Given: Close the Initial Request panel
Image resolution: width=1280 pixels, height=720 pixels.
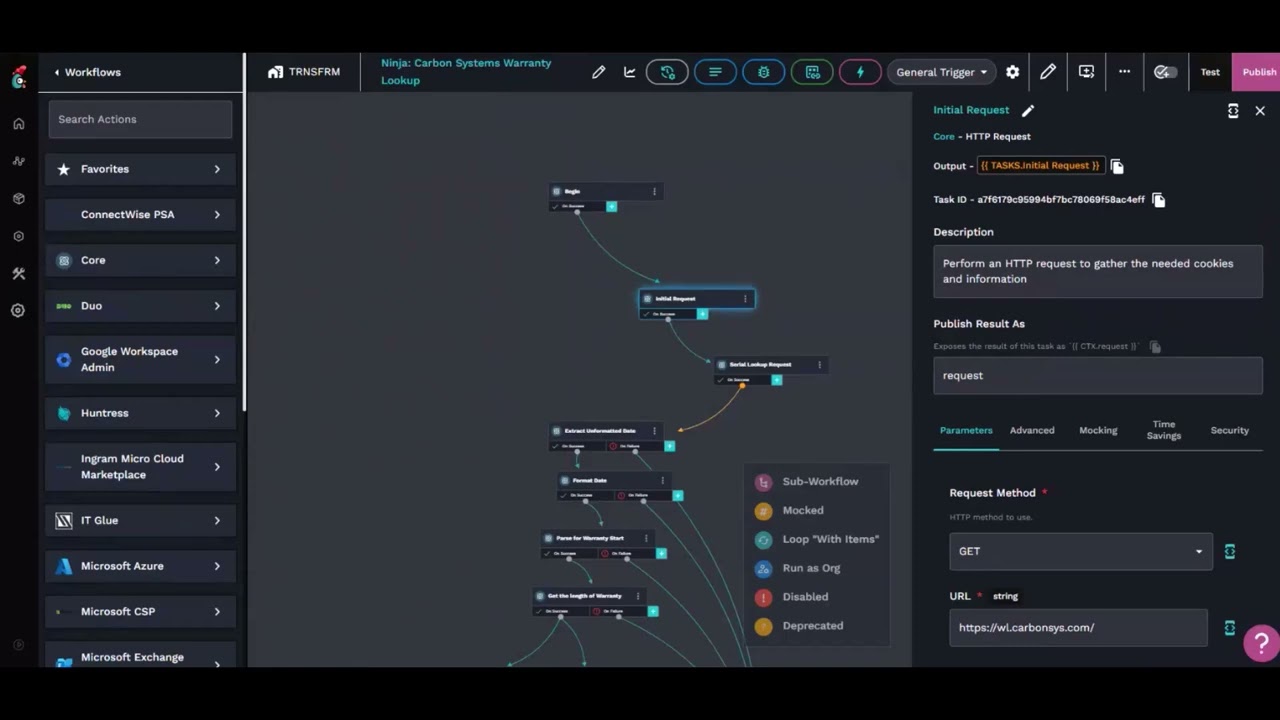Looking at the screenshot, I should click(x=1260, y=111).
